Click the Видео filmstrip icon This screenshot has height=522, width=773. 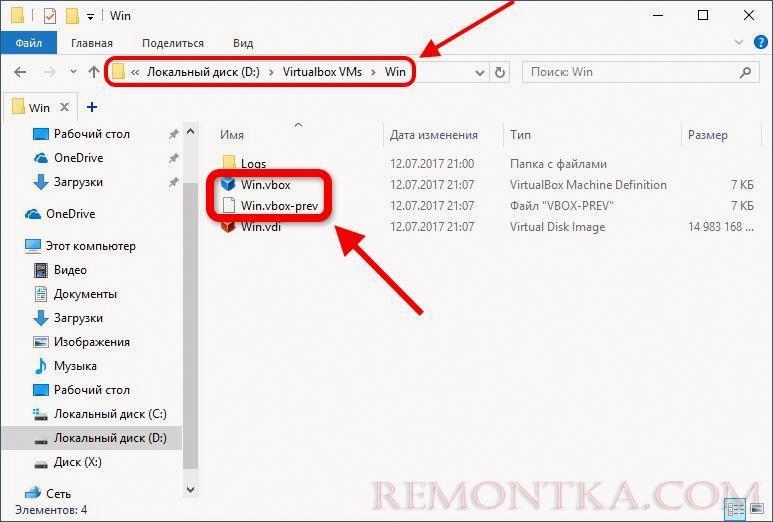click(41, 270)
